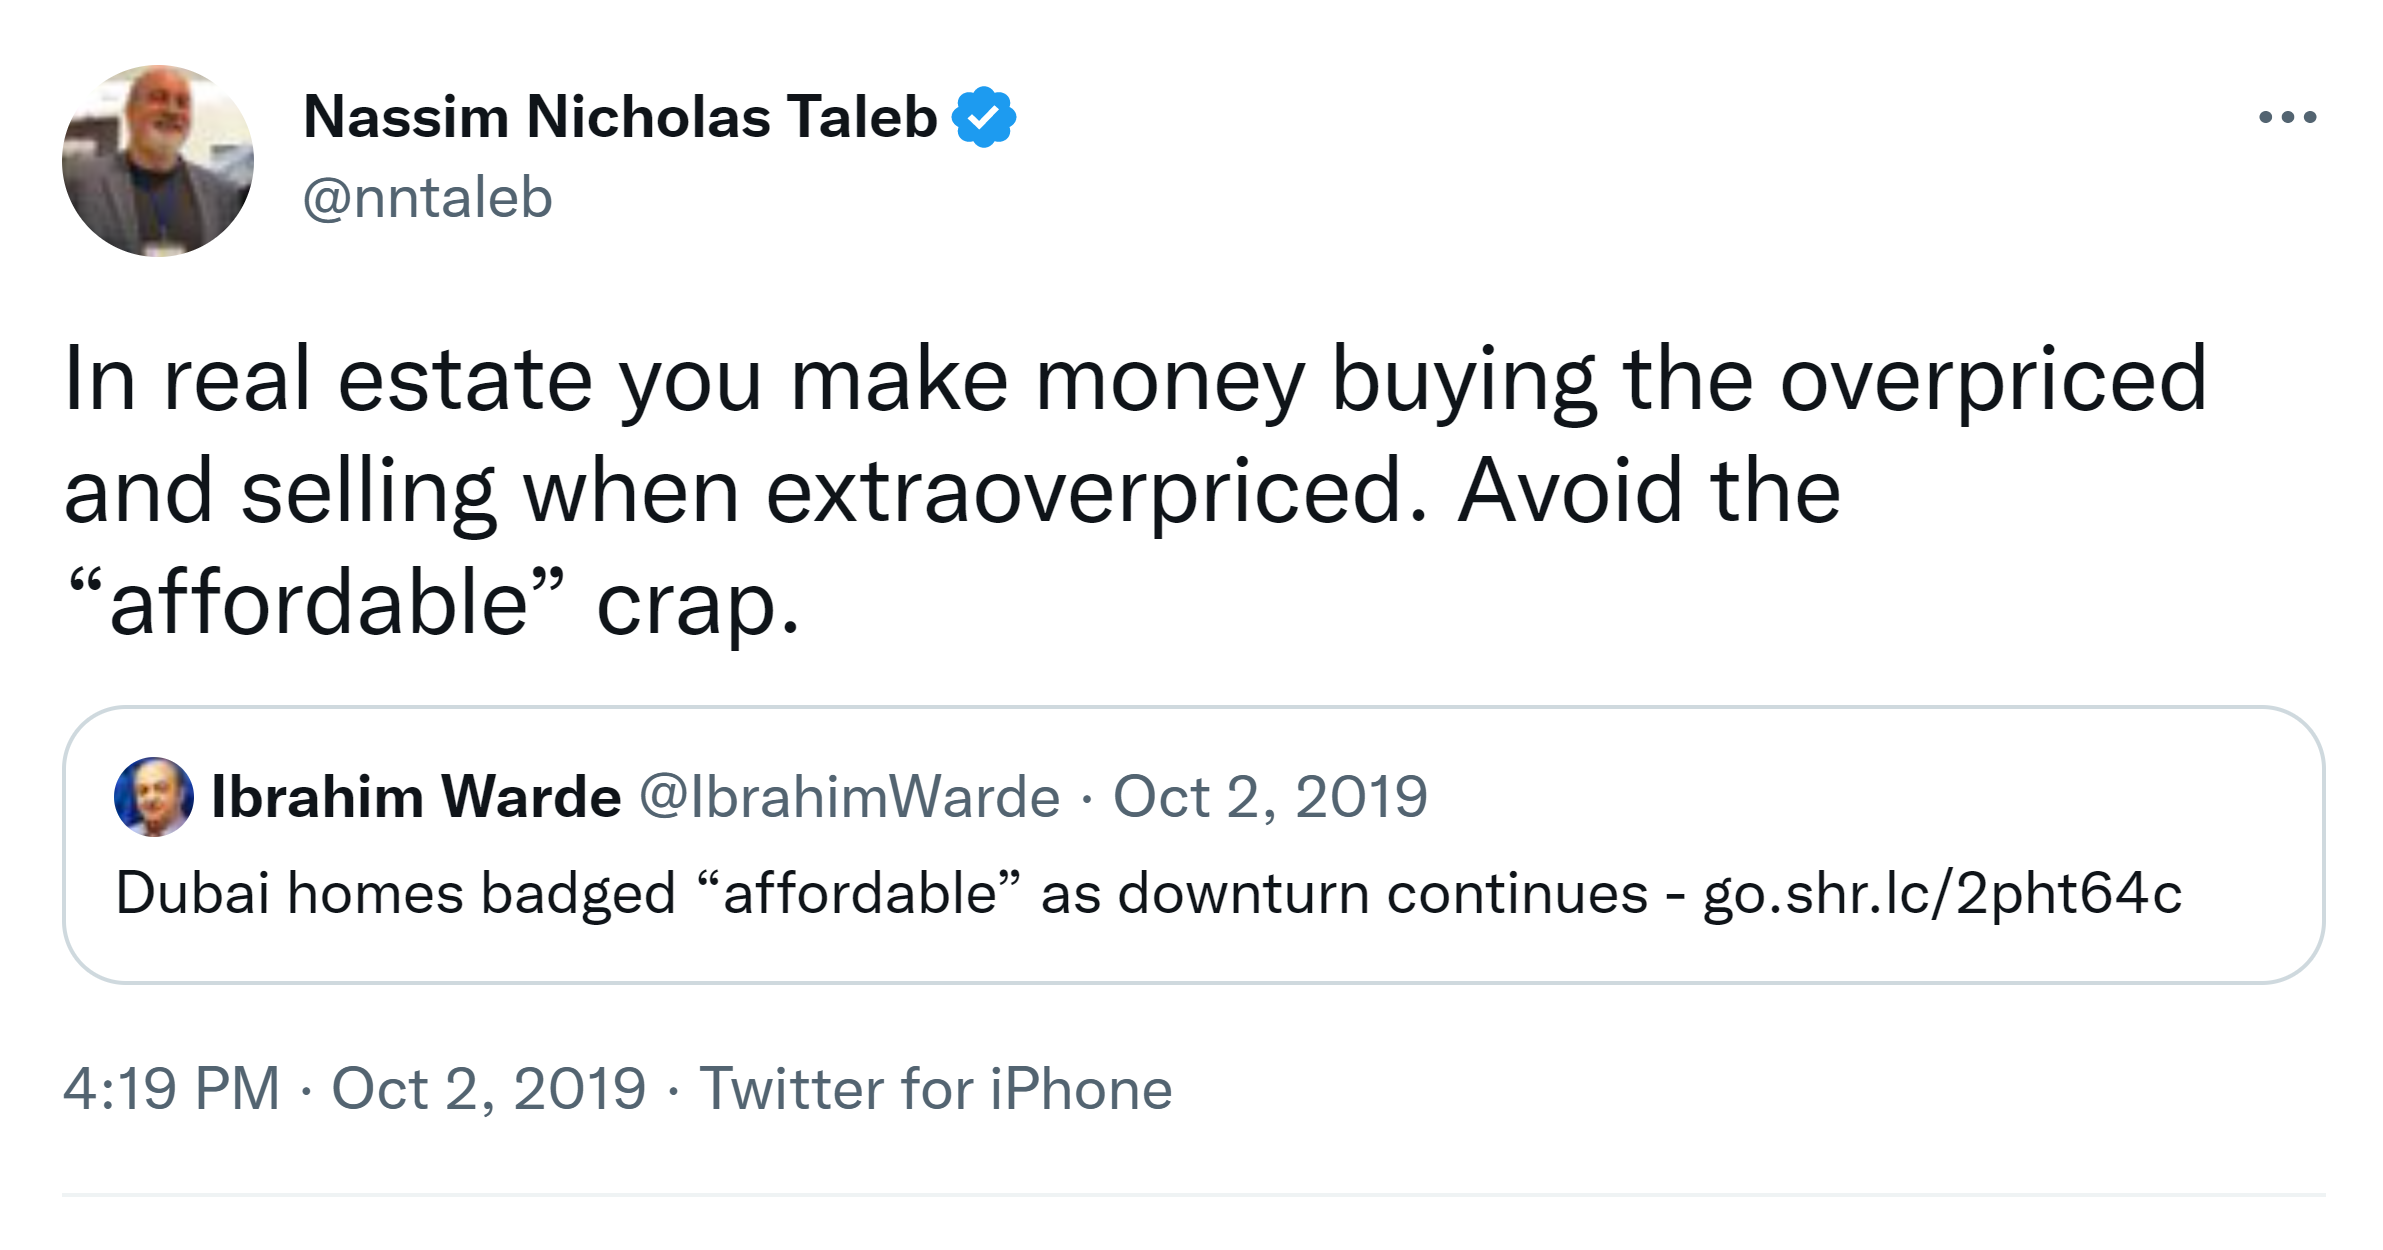Click the Twitter for iPhone source label
Image resolution: width=2383 pixels, height=1250 pixels.
936,1089
